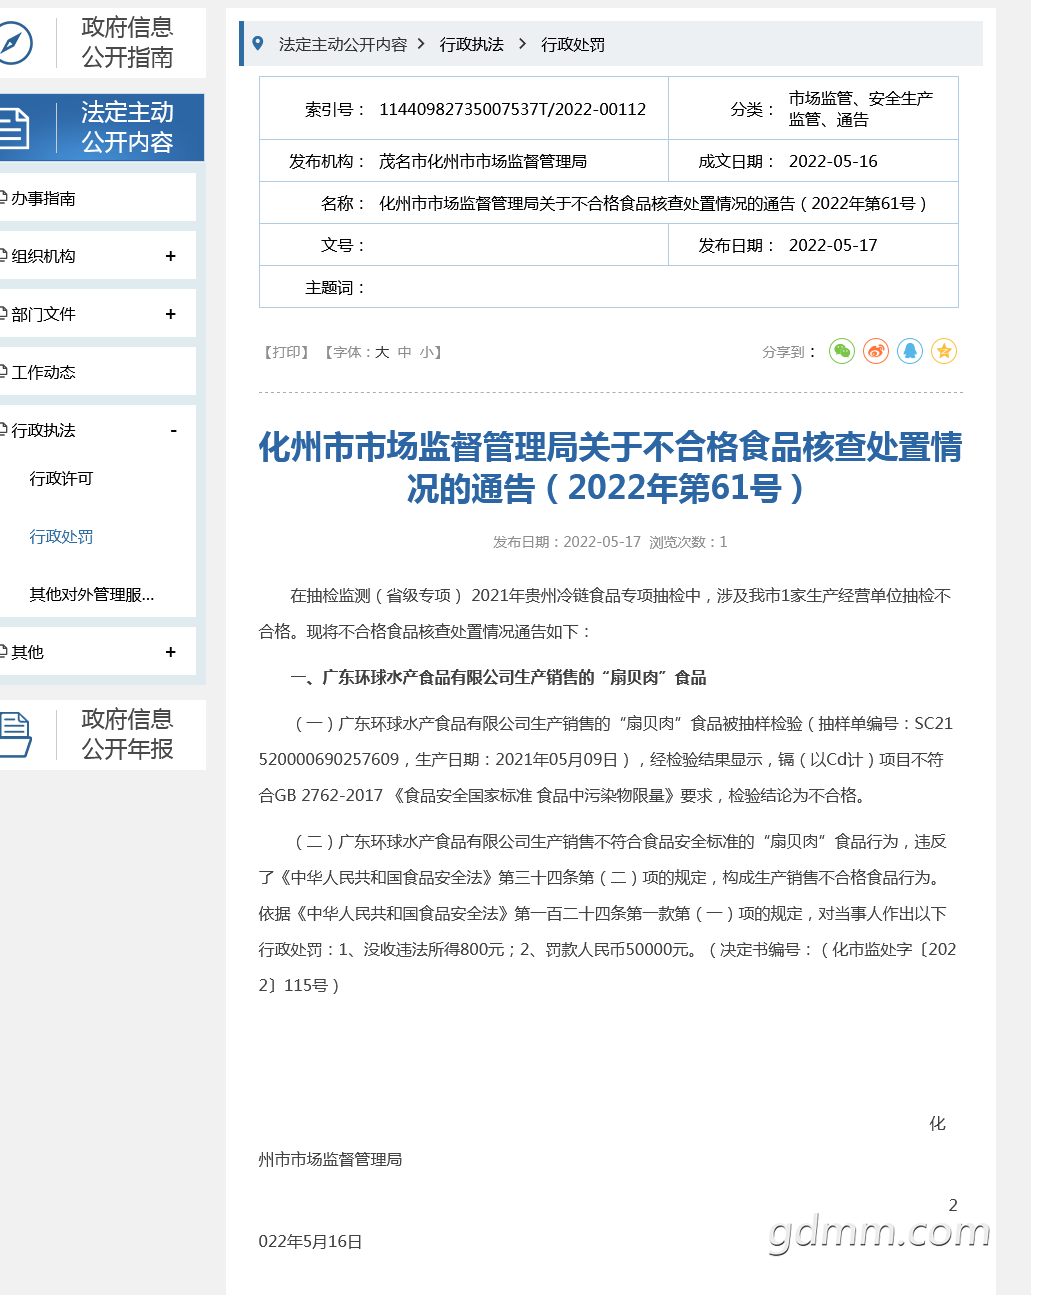The height and width of the screenshot is (1295, 1038).
Task: Click the report icon beside 政府信息公开年报
Action: (x=14, y=735)
